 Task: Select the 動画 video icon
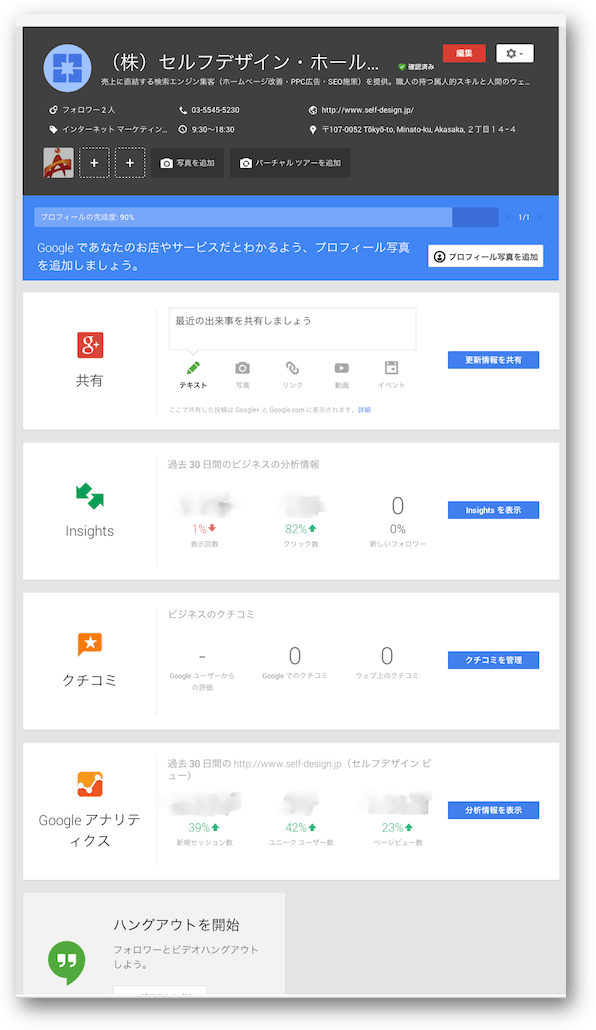[342, 368]
